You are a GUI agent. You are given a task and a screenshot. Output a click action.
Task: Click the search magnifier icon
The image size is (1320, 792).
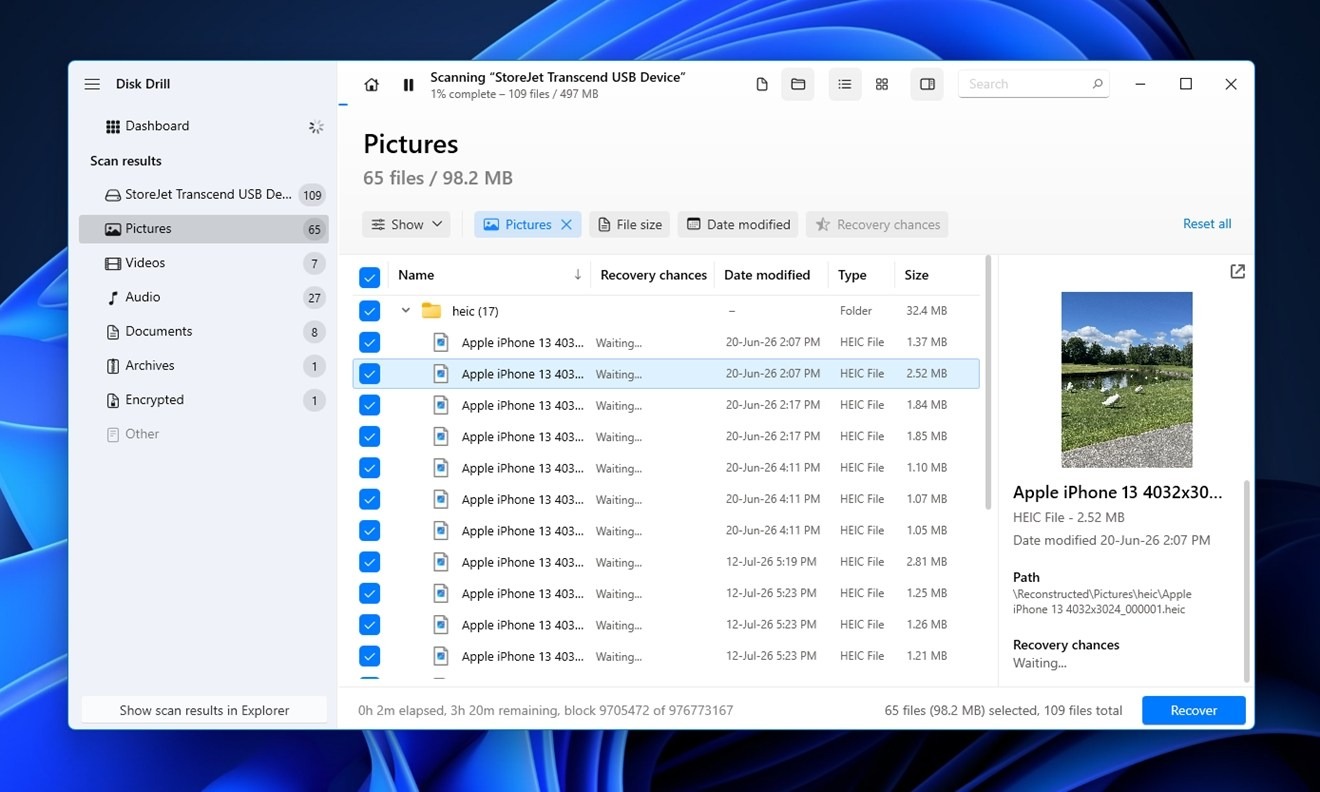[1097, 84]
